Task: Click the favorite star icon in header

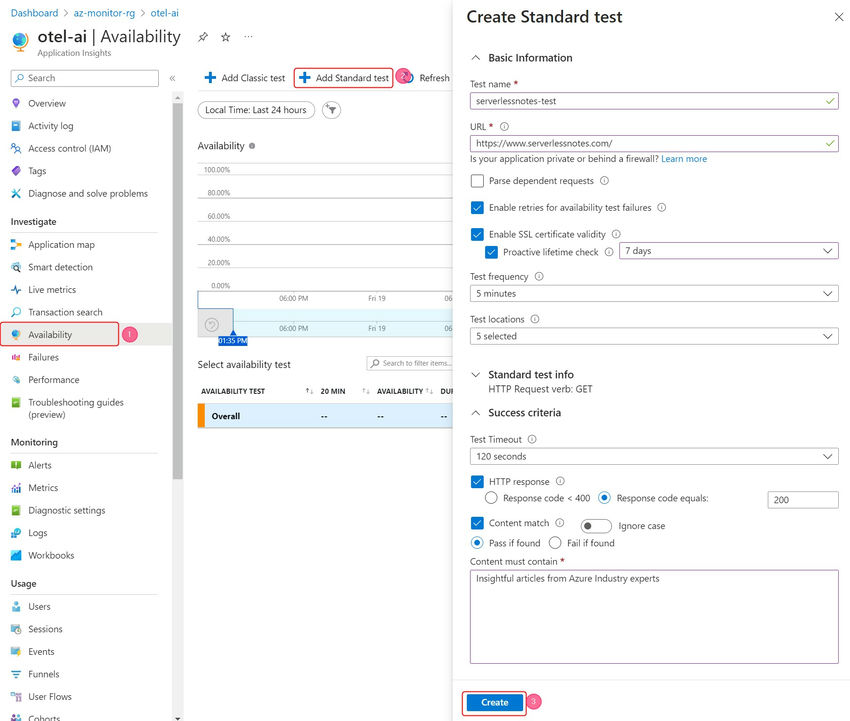Action: pyautogui.click(x=226, y=37)
